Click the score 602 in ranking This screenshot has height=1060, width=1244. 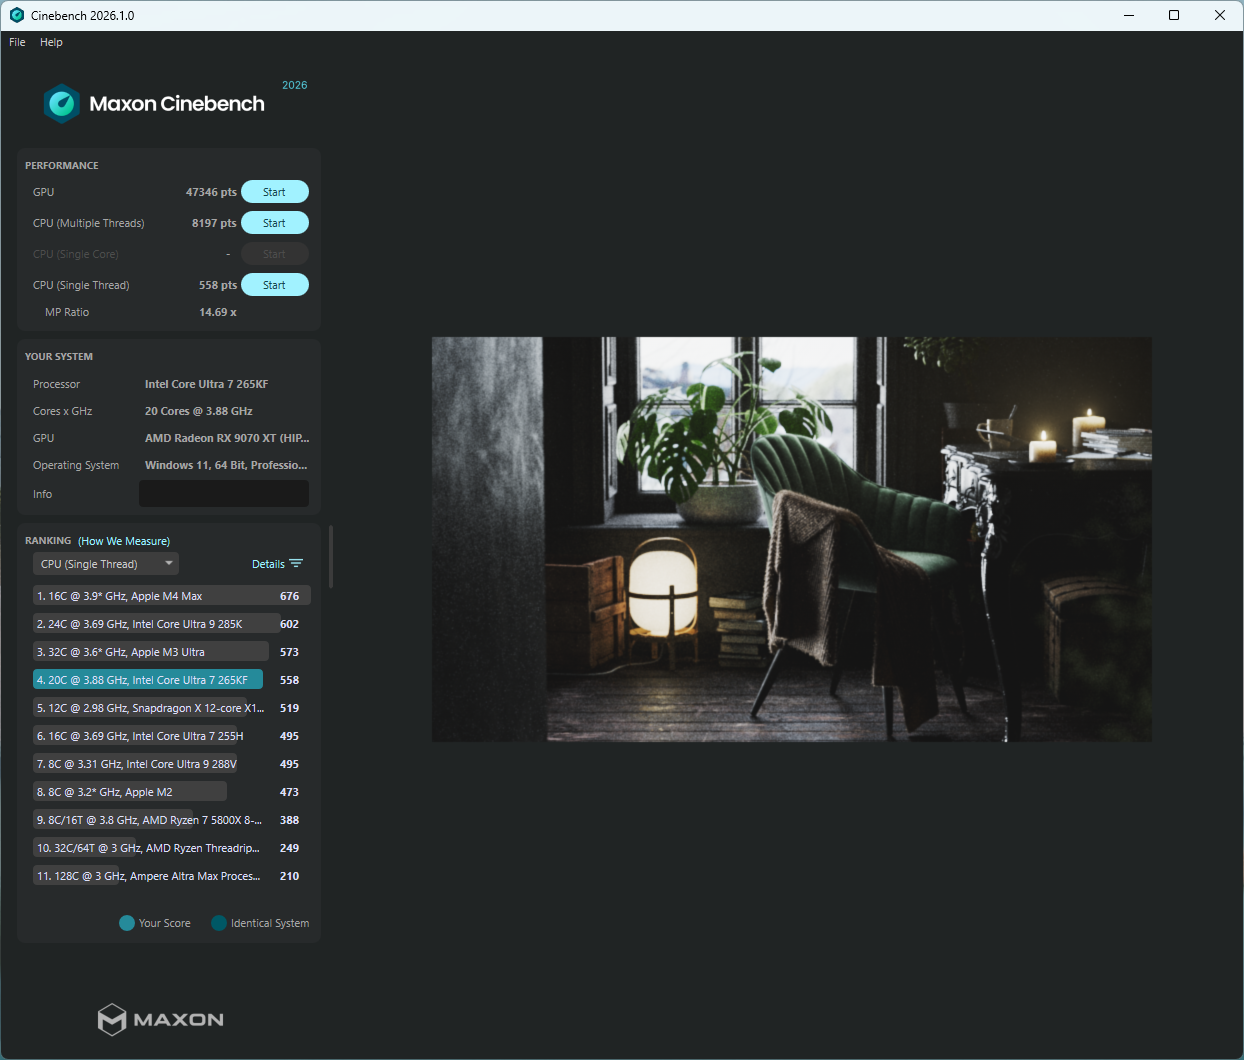[x=290, y=624]
